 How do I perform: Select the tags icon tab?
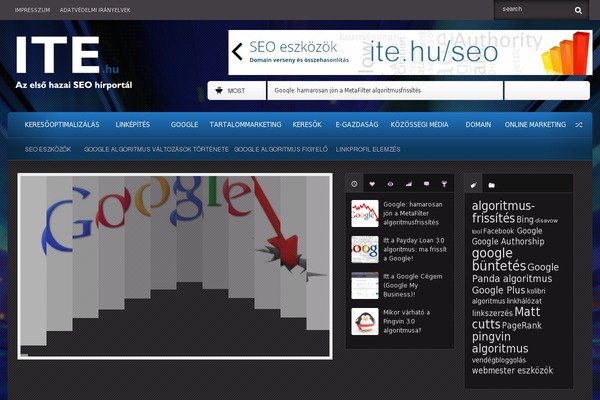(x=473, y=185)
